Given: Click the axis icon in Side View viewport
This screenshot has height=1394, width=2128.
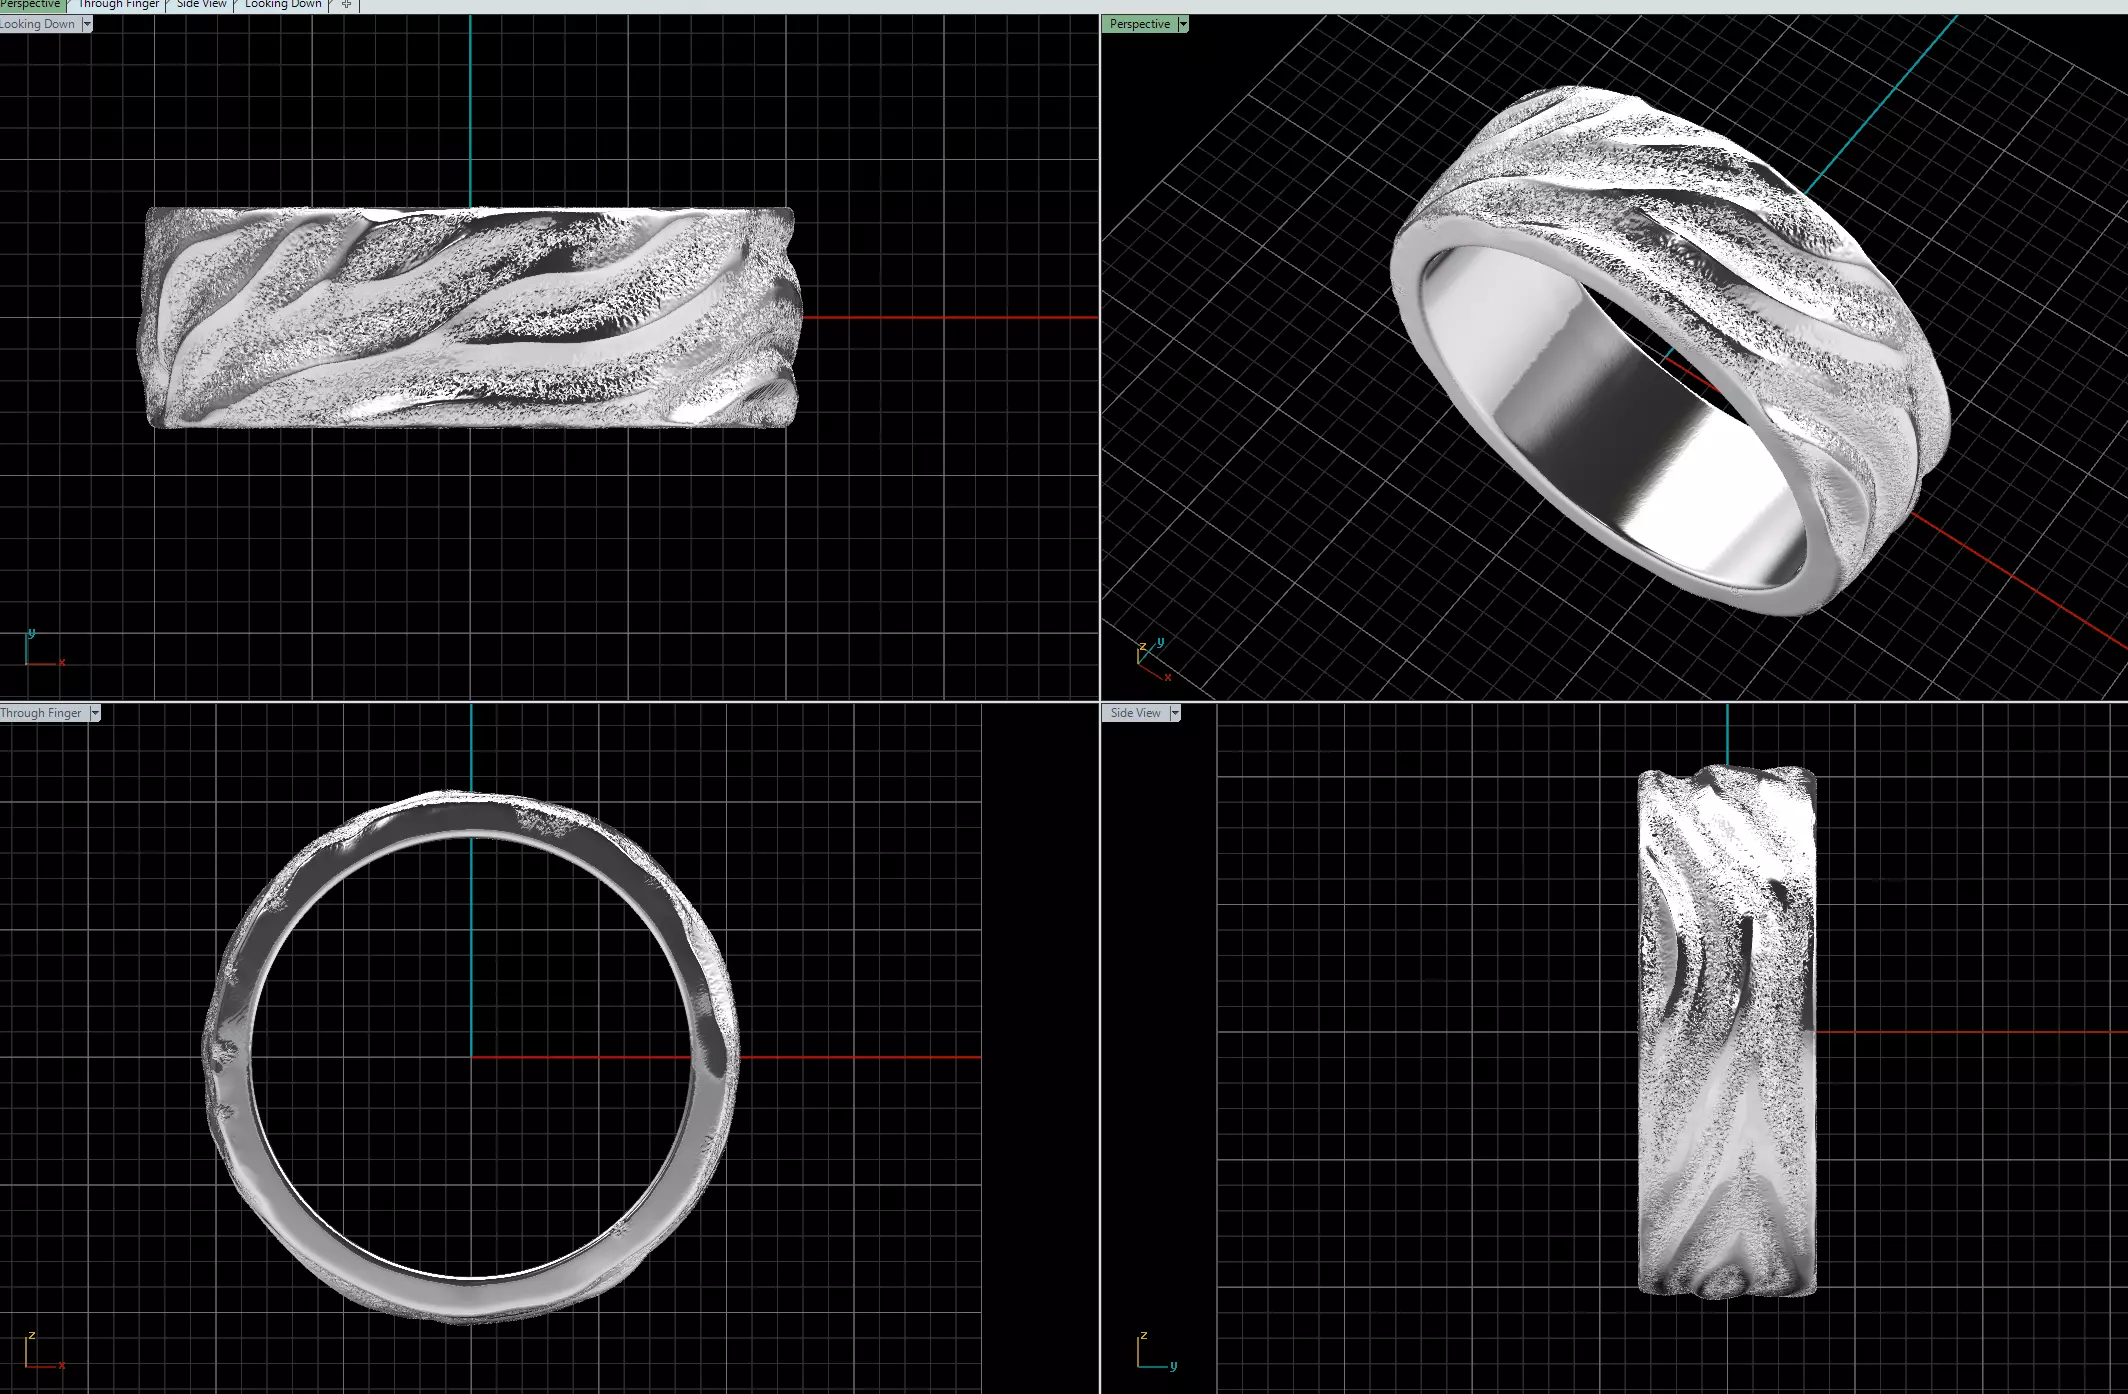Looking at the screenshot, I should [1157, 1350].
